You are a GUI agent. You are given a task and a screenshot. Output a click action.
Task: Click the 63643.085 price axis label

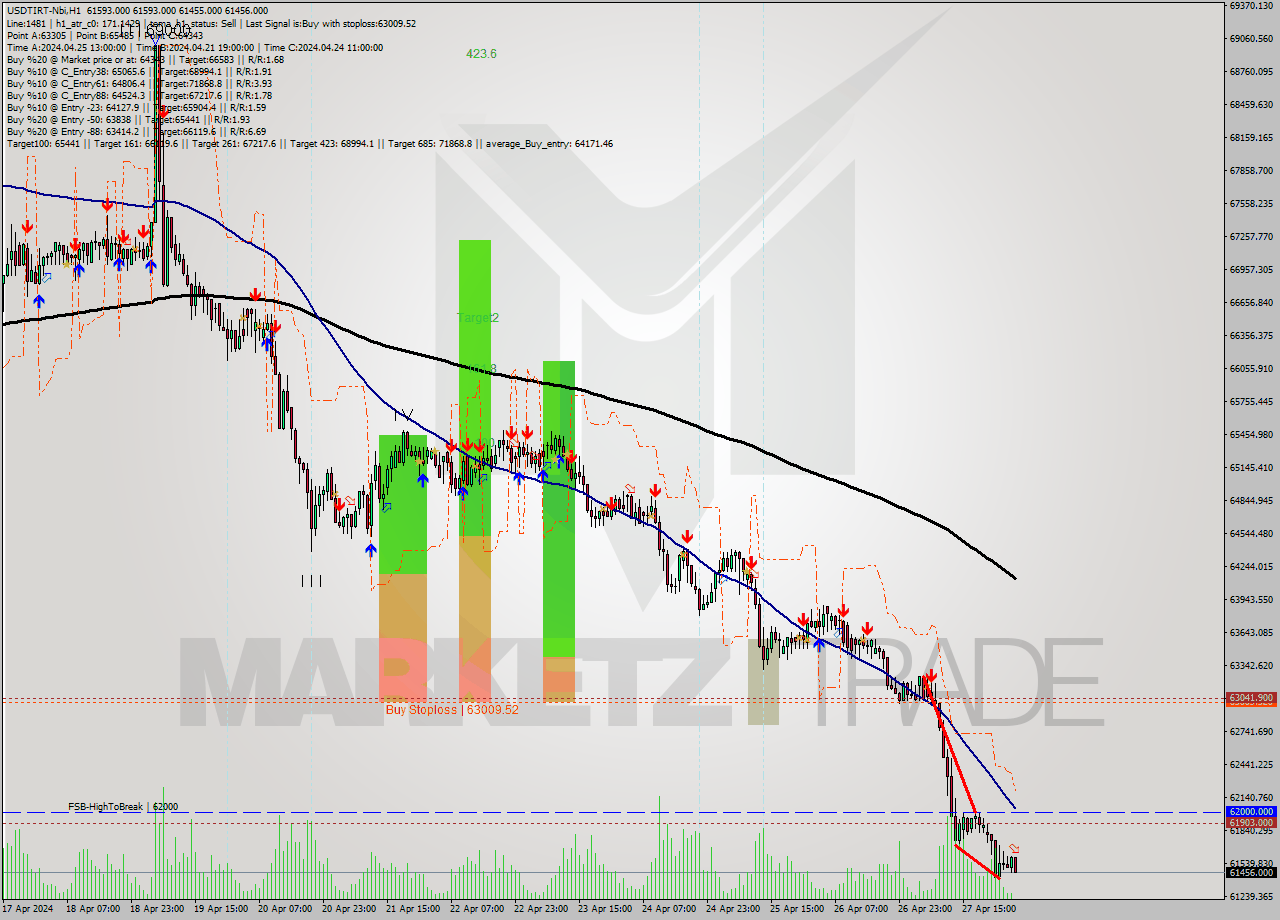[1250, 632]
